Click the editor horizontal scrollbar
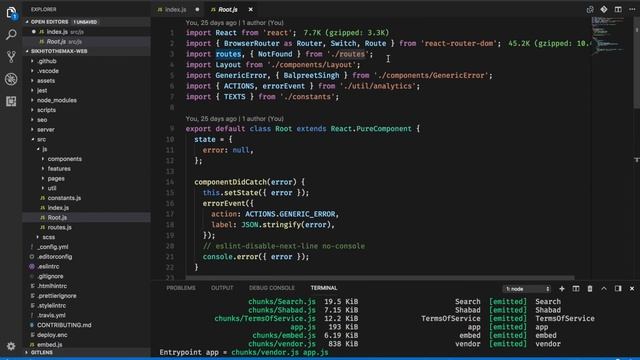The width and height of the screenshot is (640, 360). click(x=380, y=278)
